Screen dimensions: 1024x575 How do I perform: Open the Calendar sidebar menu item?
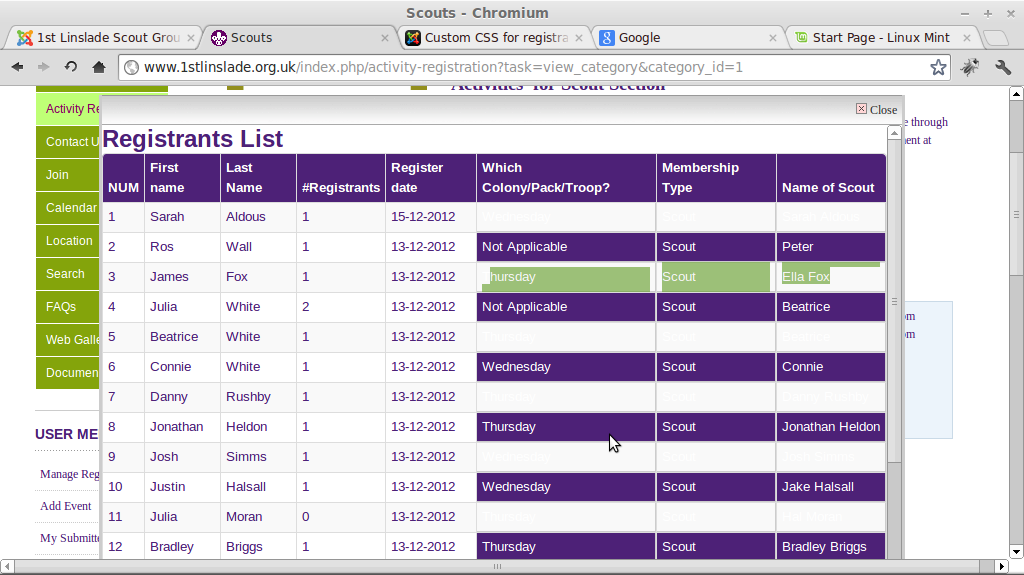(68, 208)
